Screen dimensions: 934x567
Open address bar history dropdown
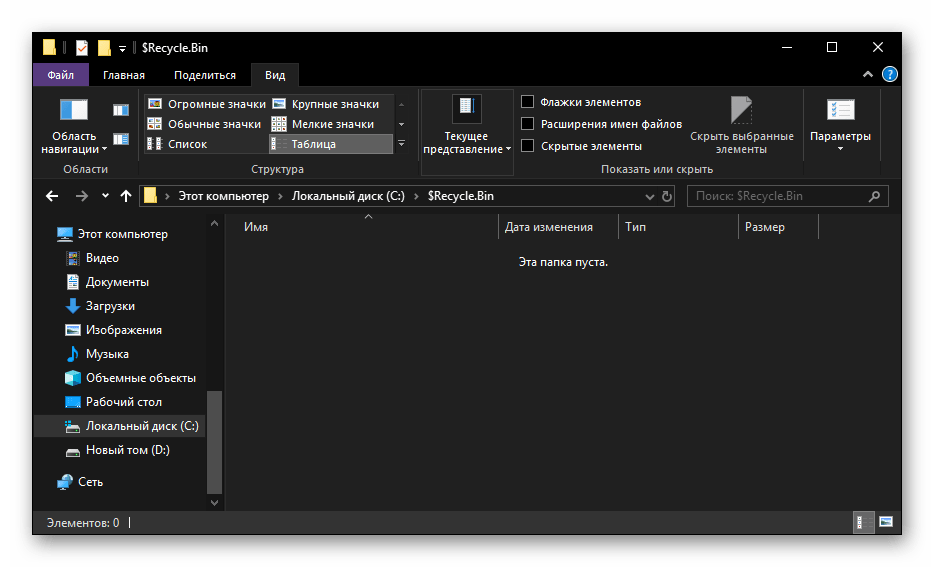point(649,197)
